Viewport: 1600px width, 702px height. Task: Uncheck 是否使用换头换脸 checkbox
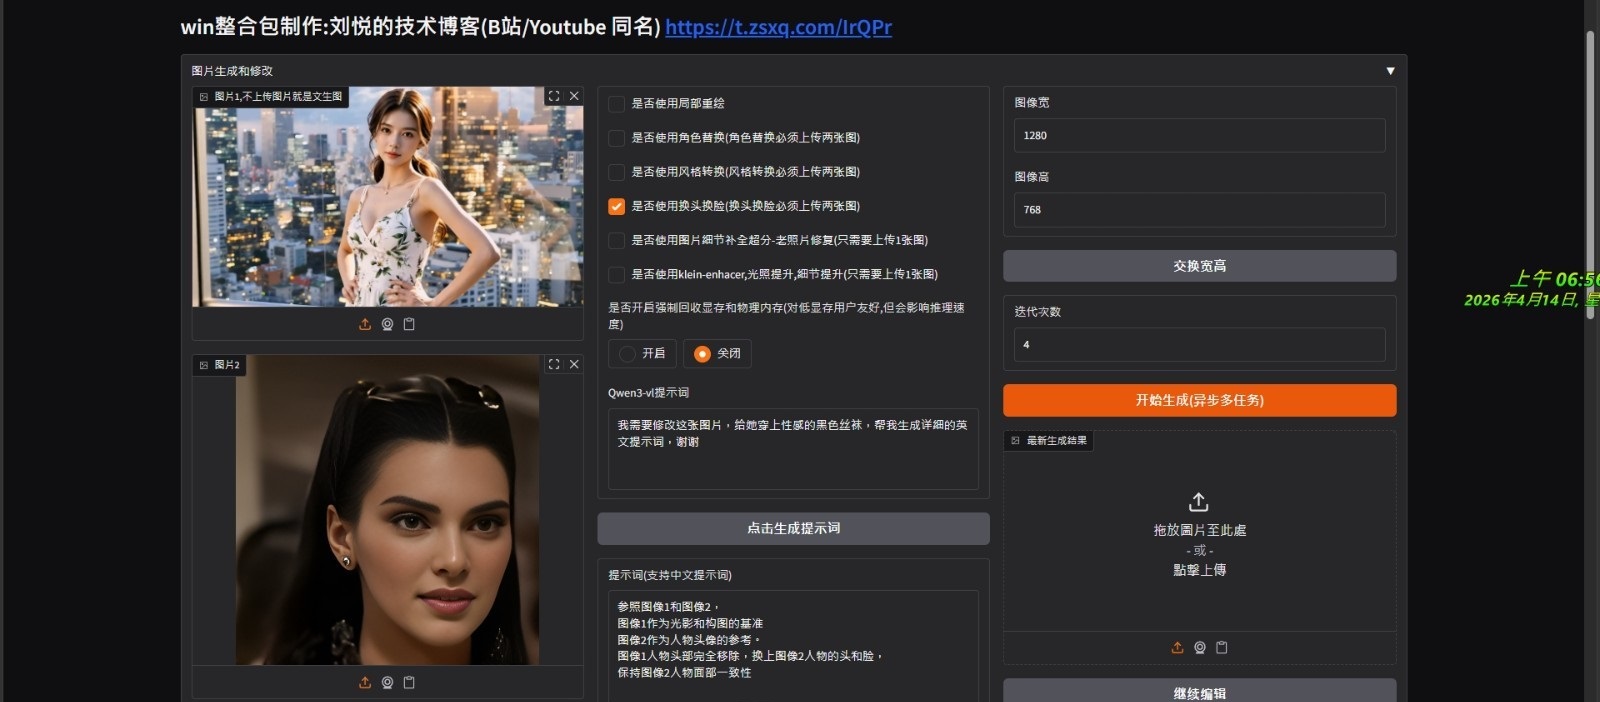pos(617,206)
